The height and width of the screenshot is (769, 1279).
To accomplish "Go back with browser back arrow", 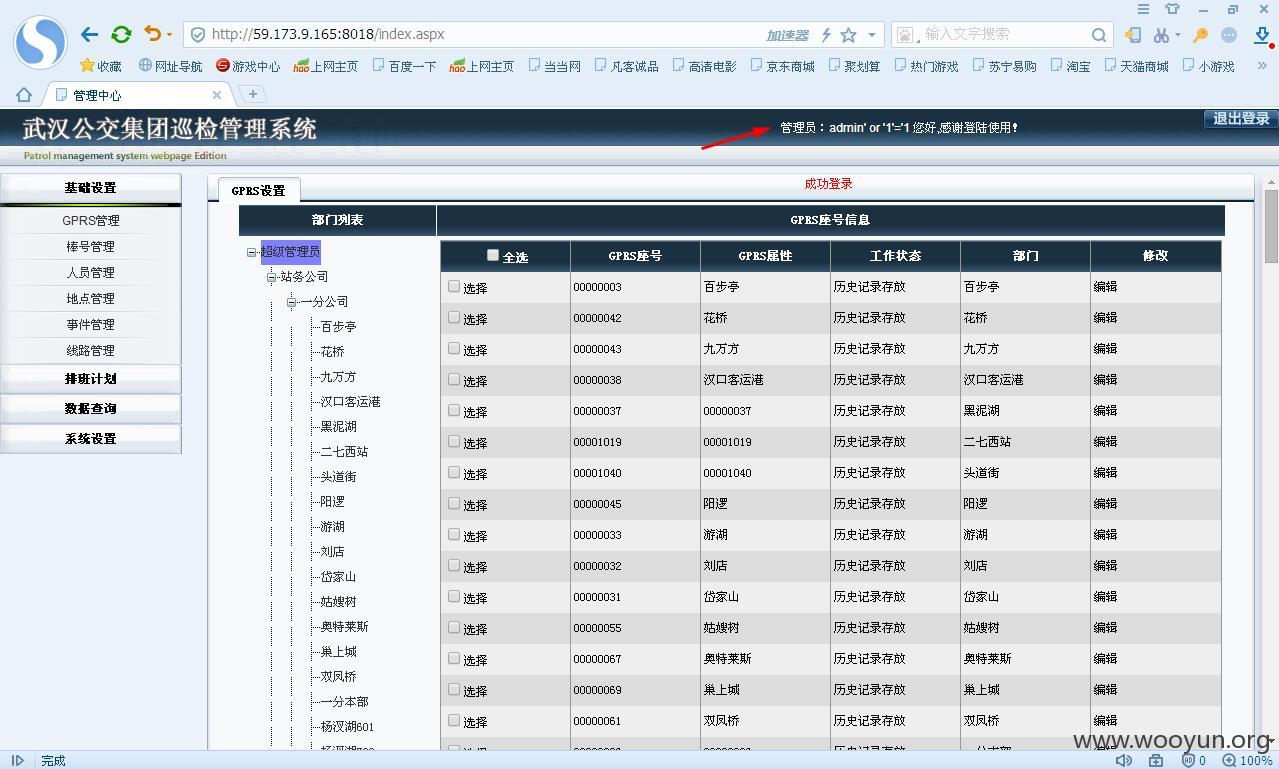I will click(x=89, y=34).
